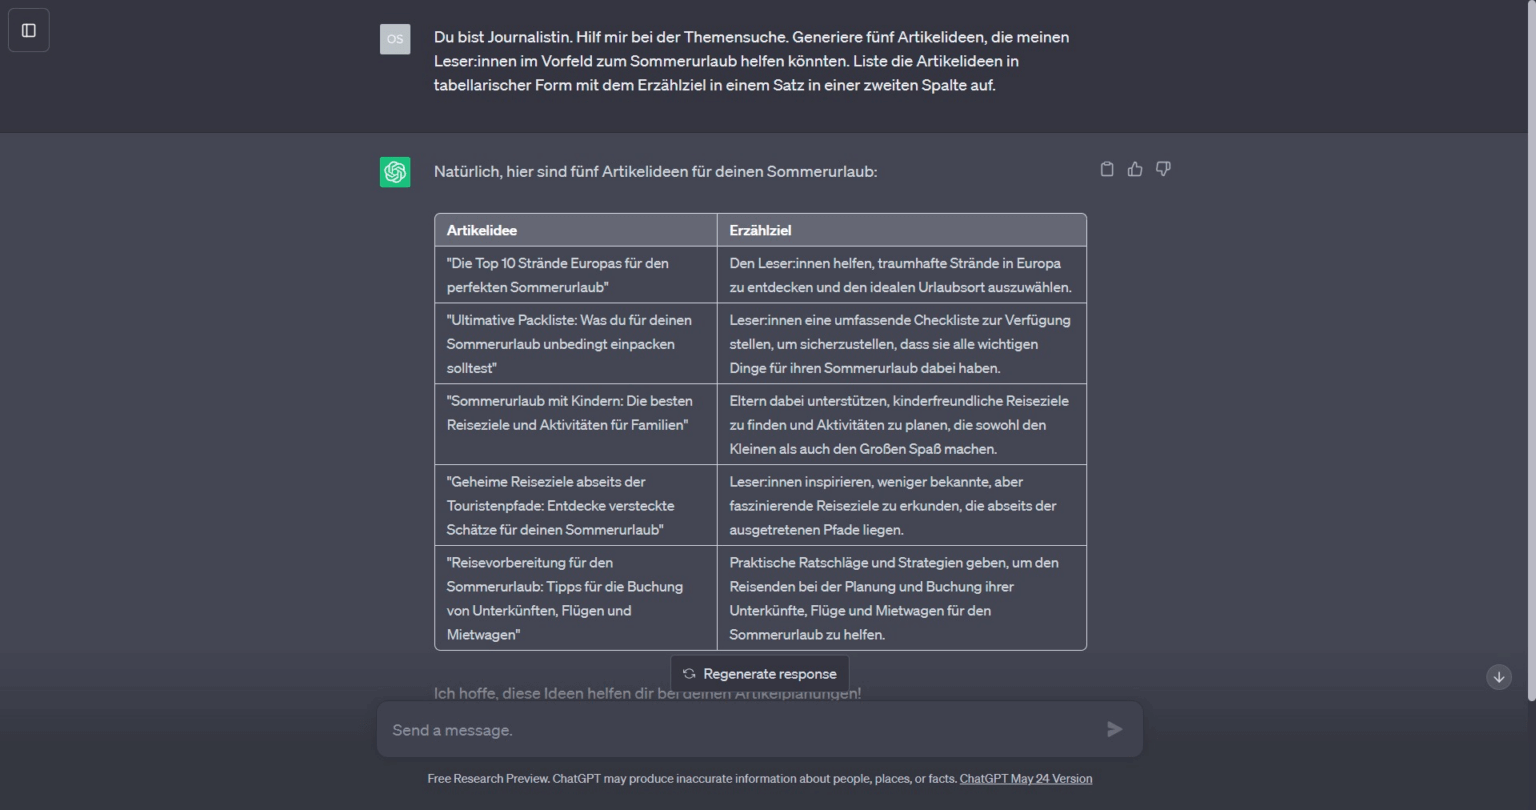Rate the response with thumbs down
This screenshot has height=810, width=1536.
1163,169
